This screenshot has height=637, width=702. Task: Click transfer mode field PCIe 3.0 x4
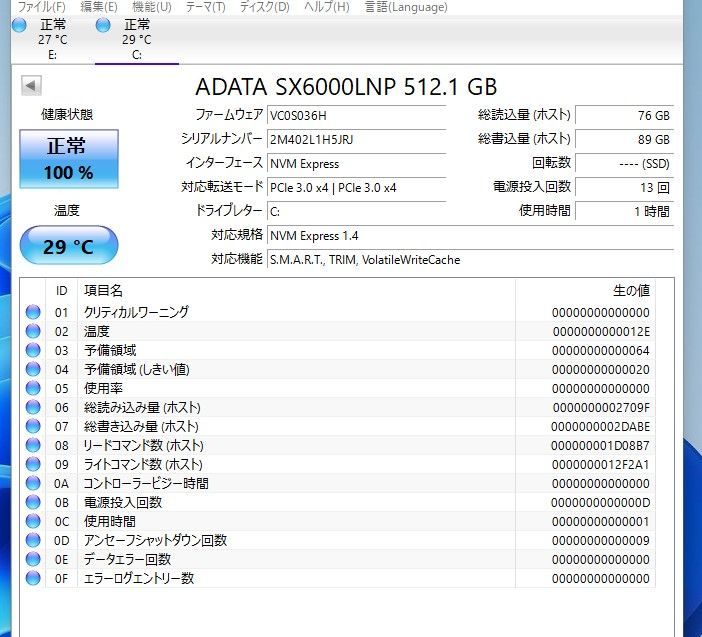tap(356, 188)
